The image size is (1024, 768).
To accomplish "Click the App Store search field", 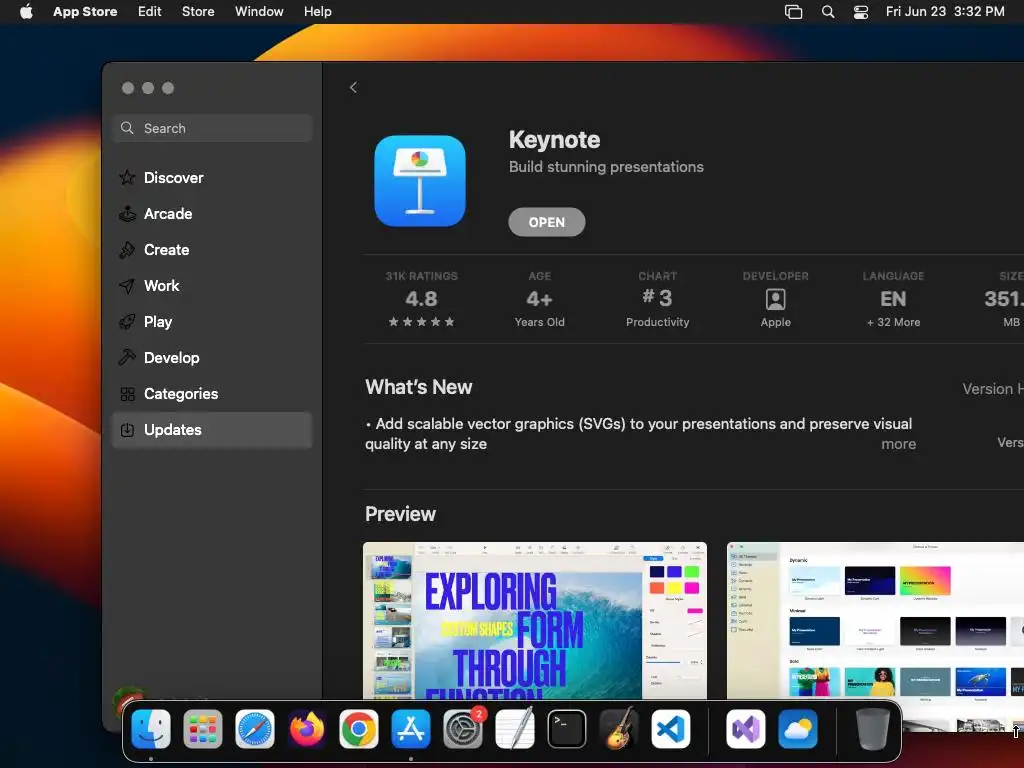I will pos(212,128).
